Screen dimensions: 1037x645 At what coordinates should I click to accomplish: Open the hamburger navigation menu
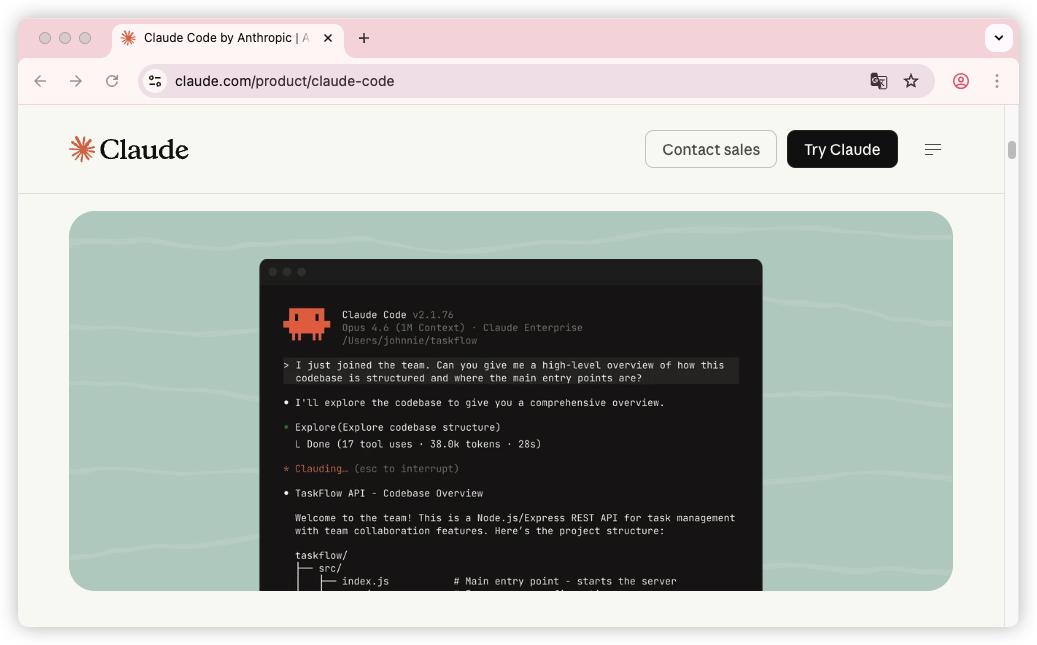932,149
